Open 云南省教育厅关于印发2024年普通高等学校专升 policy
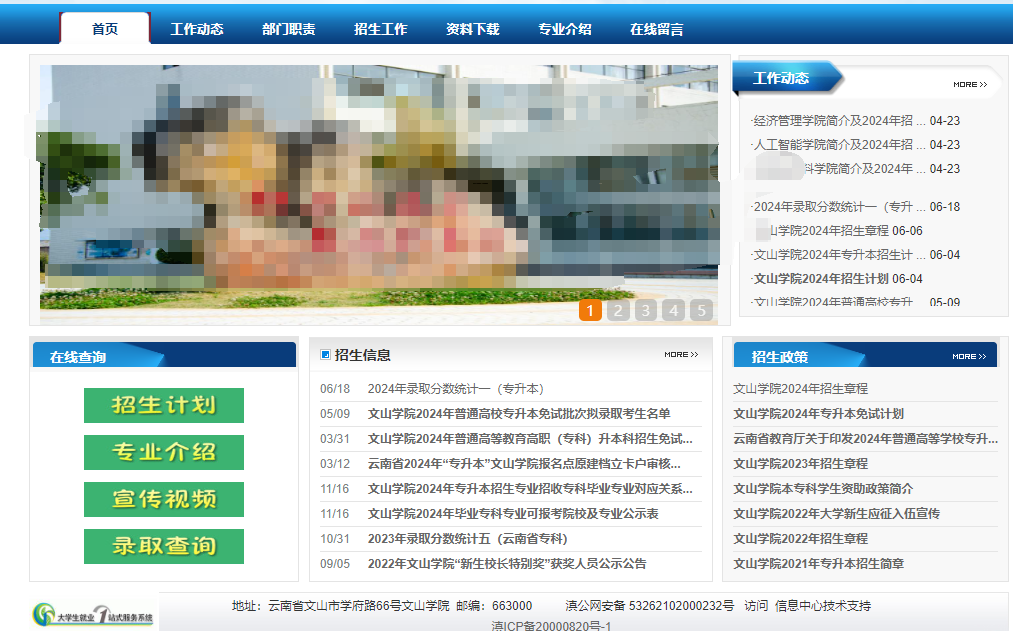Image resolution: width=1013 pixels, height=631 pixels. (866, 439)
